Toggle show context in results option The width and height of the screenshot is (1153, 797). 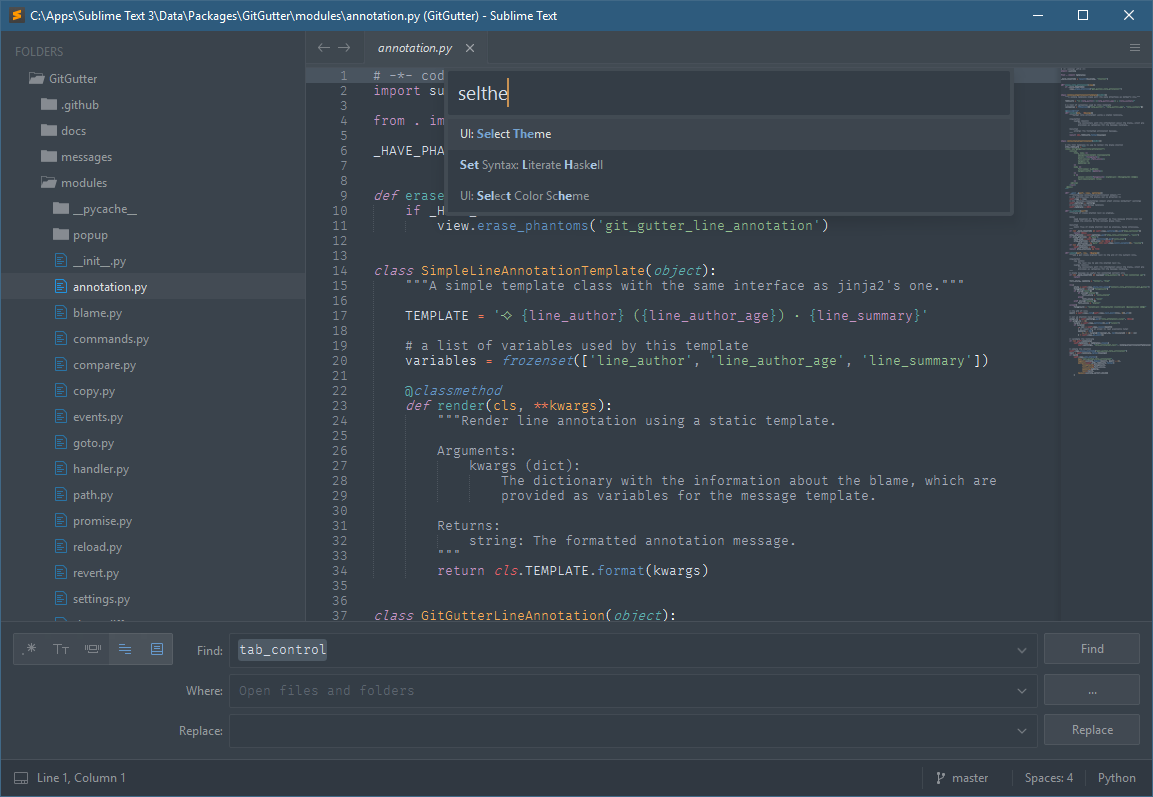coord(125,648)
